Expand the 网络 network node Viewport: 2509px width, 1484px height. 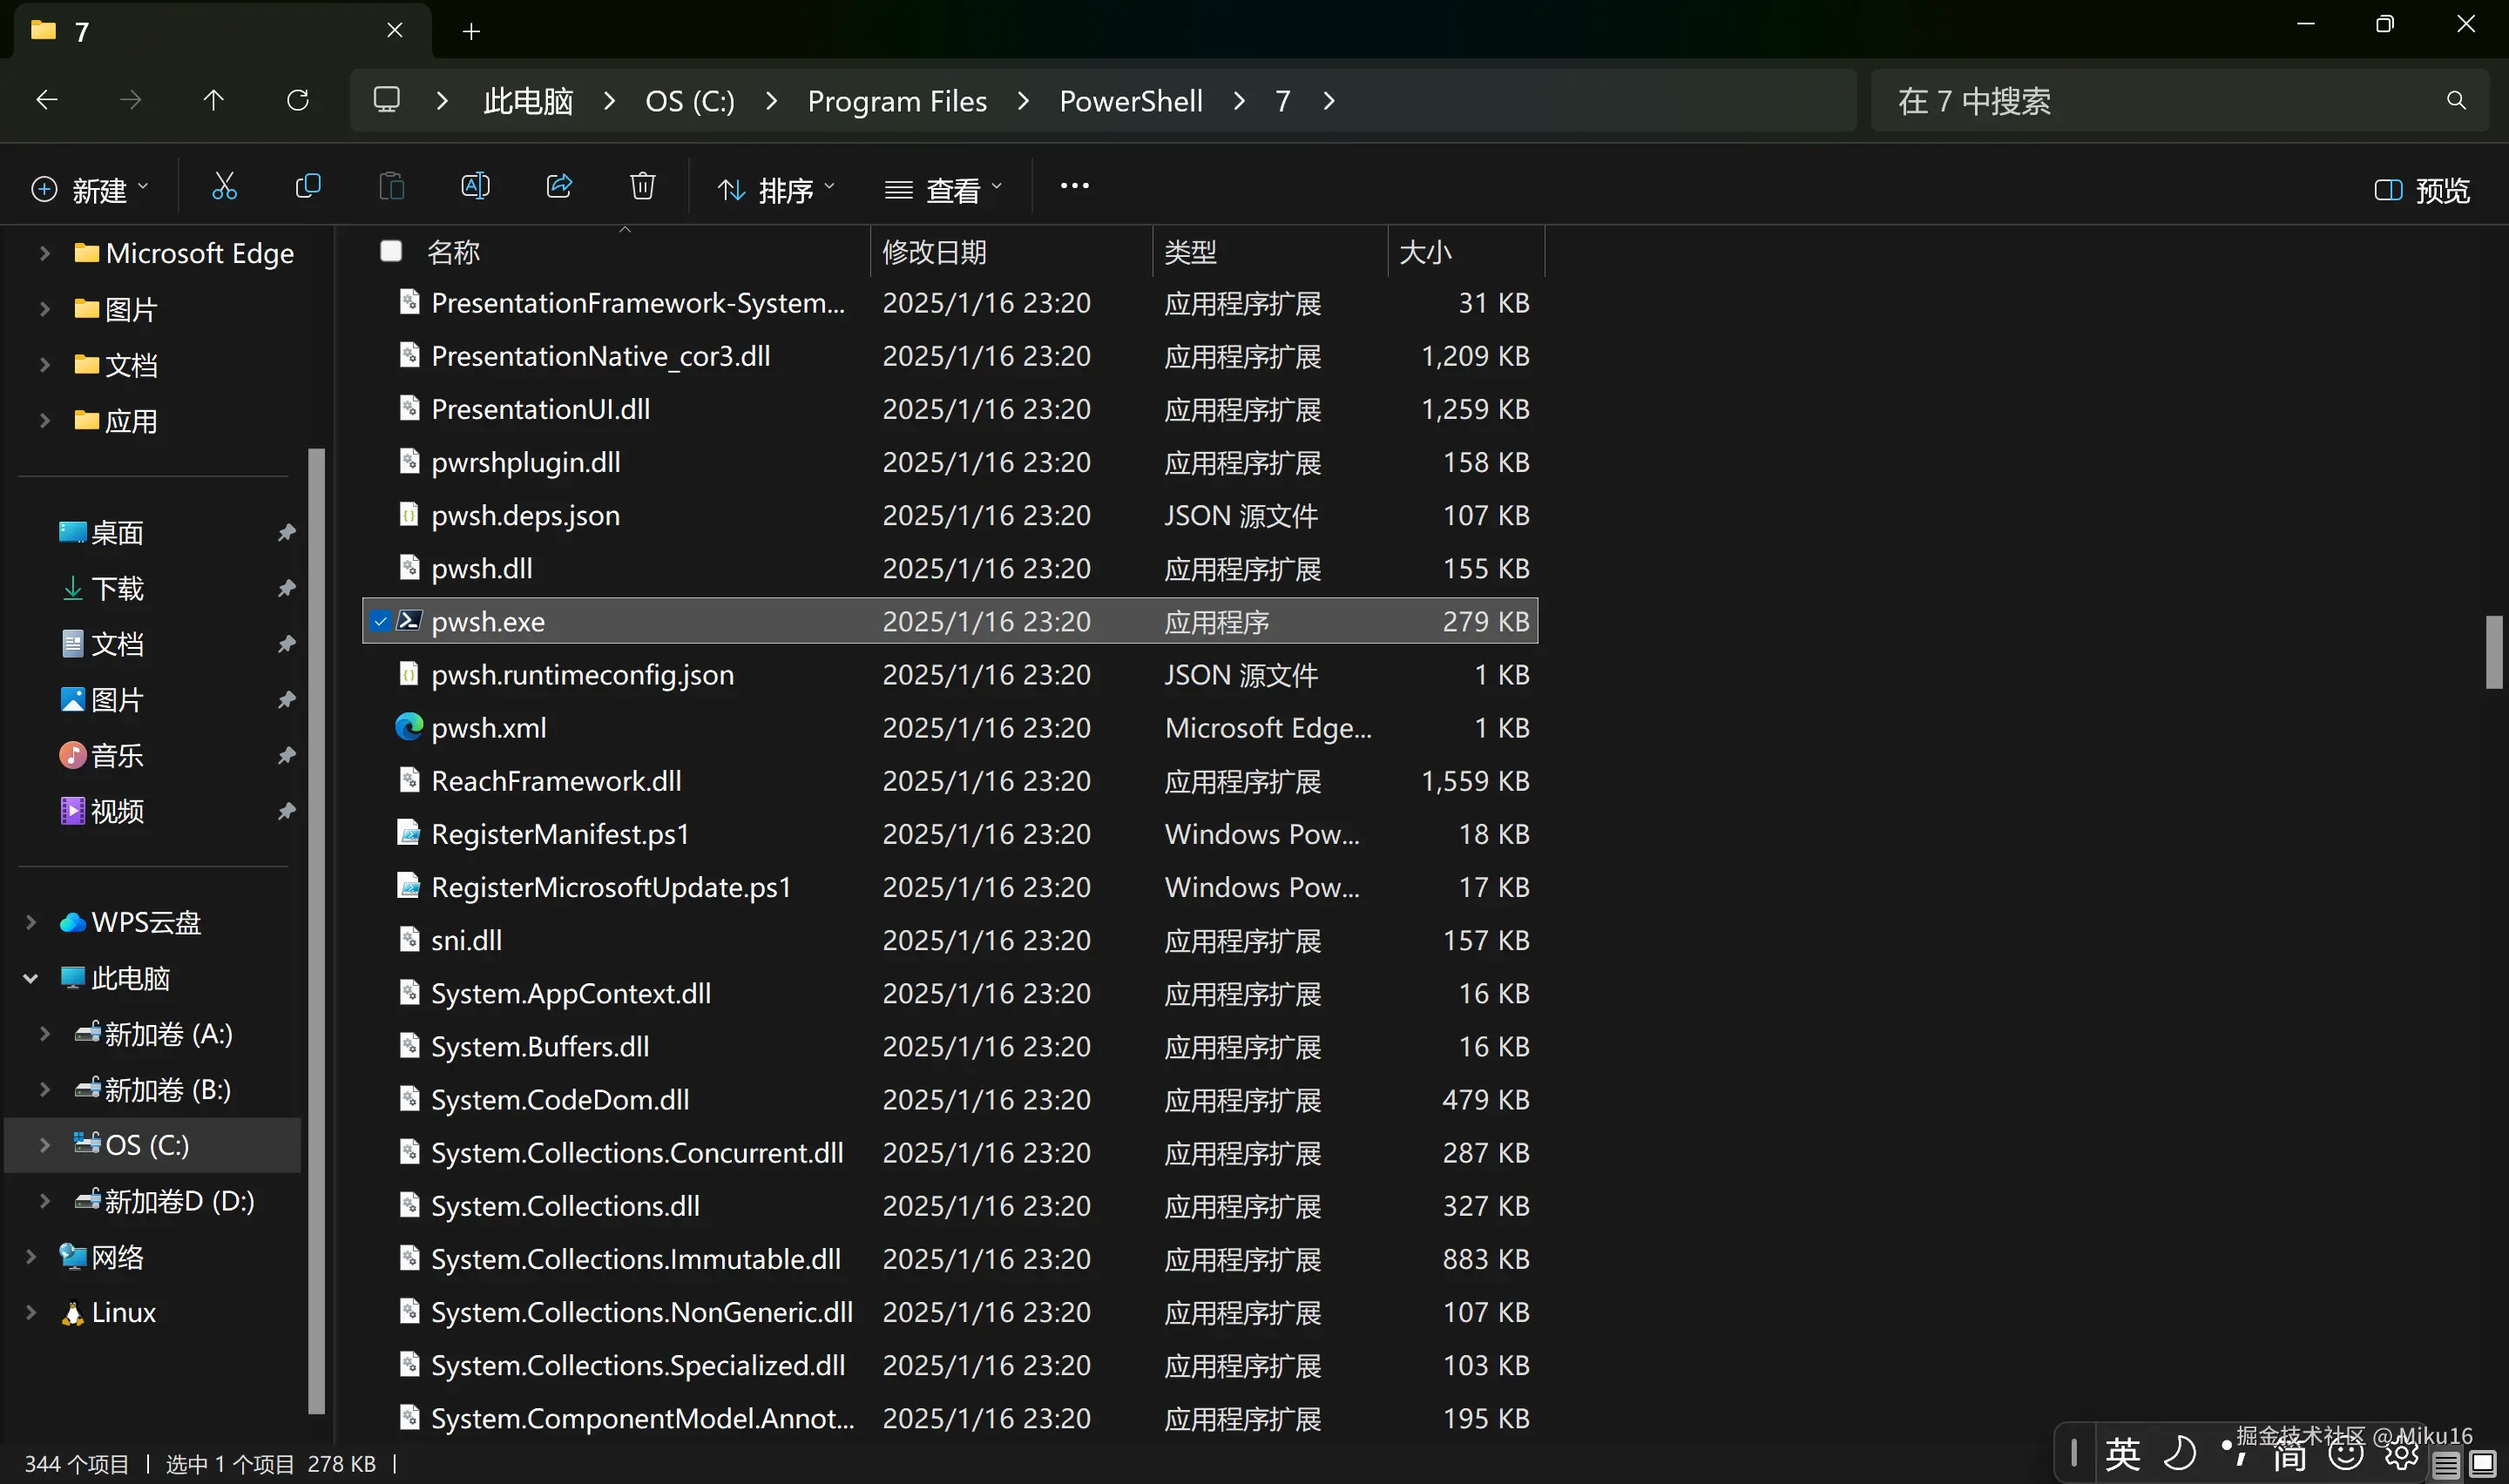[31, 1257]
